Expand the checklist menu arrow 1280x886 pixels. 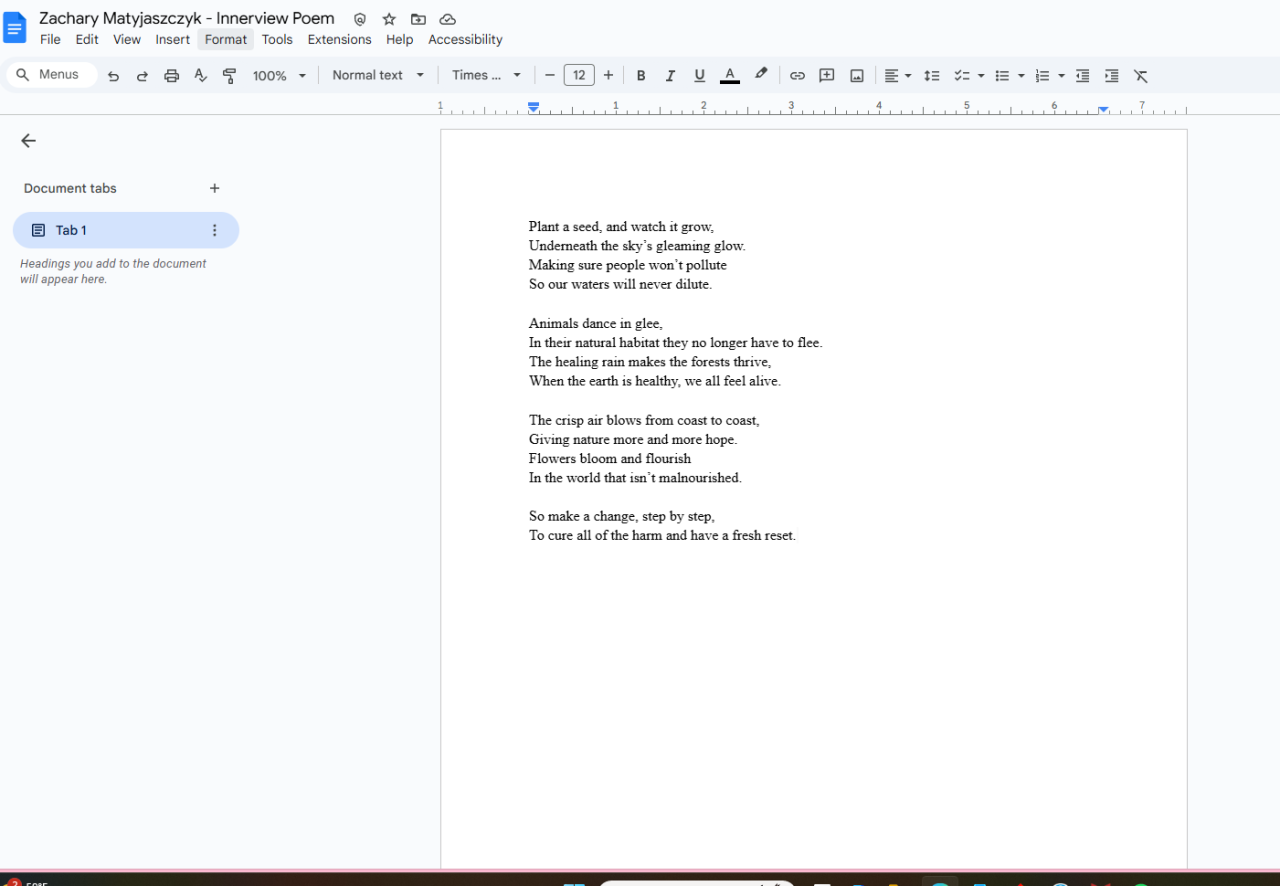(x=981, y=75)
